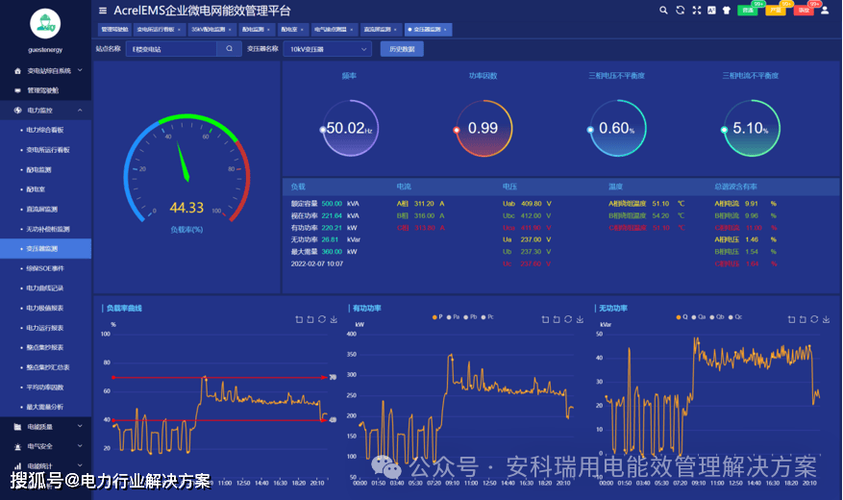Open the green alarm badge button
Viewport: 843px width, 500px height.
(x=747, y=10)
